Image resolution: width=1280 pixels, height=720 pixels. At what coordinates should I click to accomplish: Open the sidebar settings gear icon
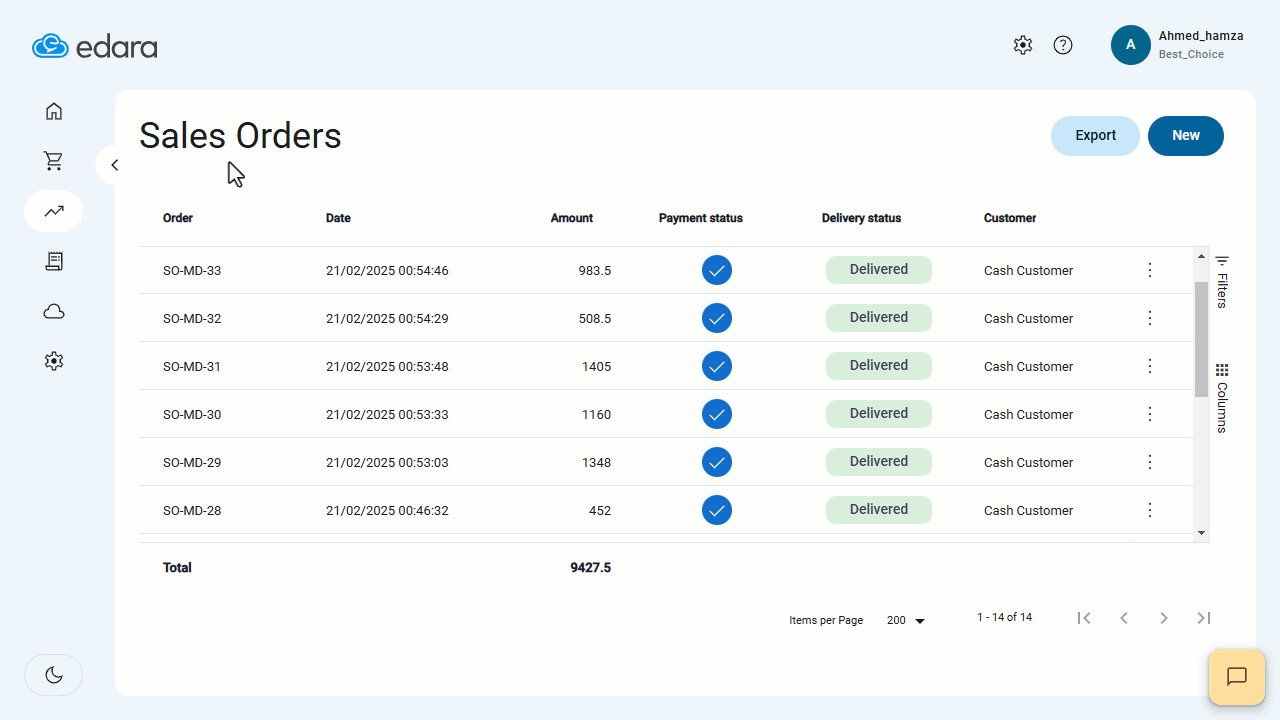(x=54, y=361)
